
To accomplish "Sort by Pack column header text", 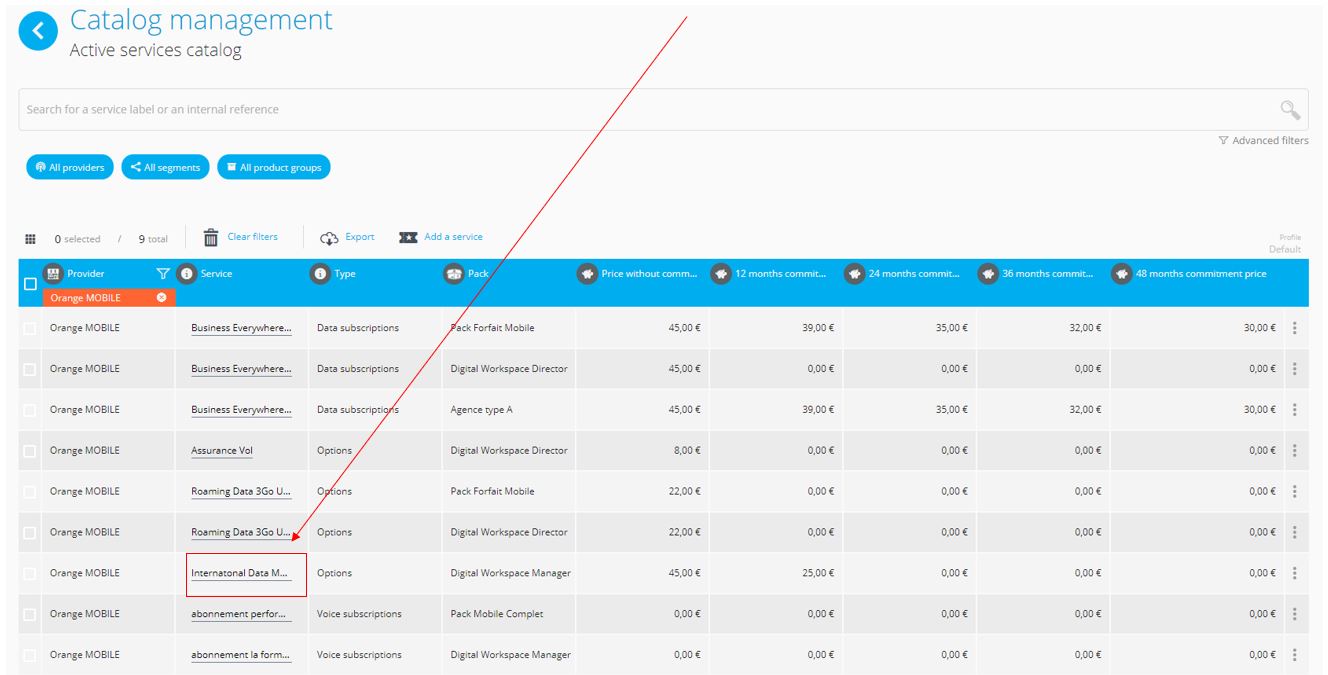I will click(478, 273).
